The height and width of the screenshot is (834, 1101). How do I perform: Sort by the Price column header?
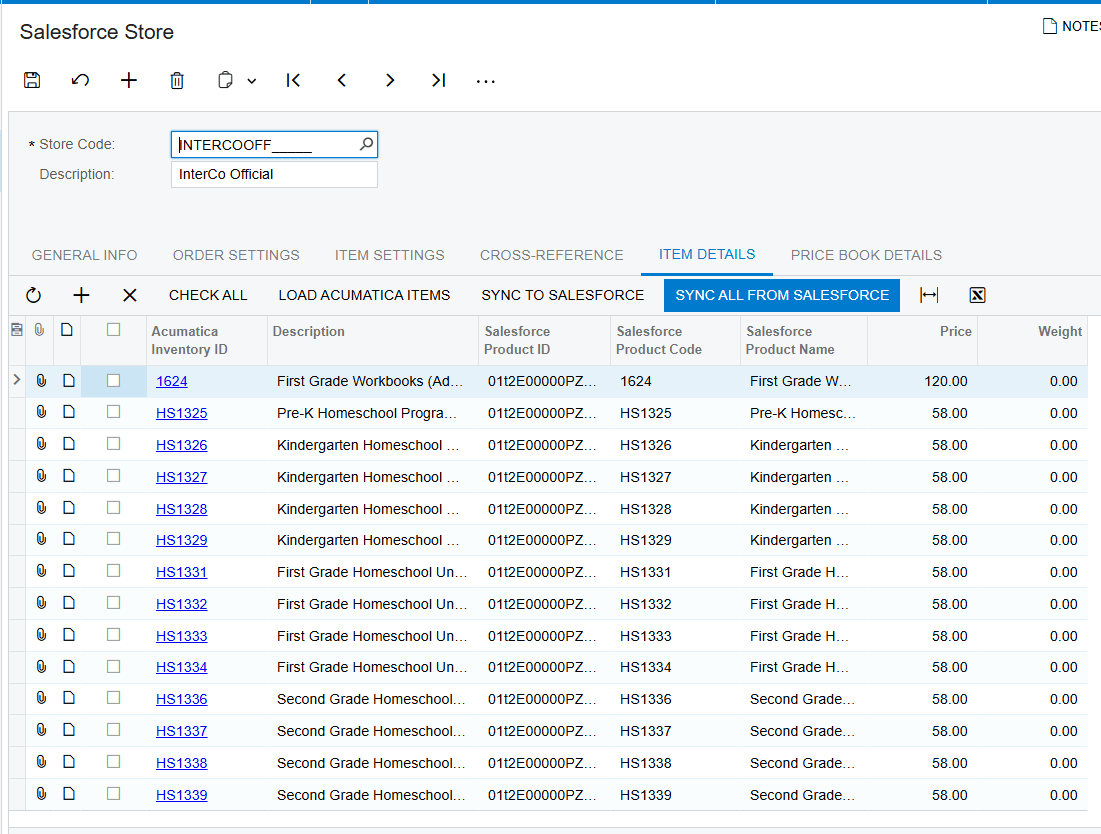coord(922,340)
